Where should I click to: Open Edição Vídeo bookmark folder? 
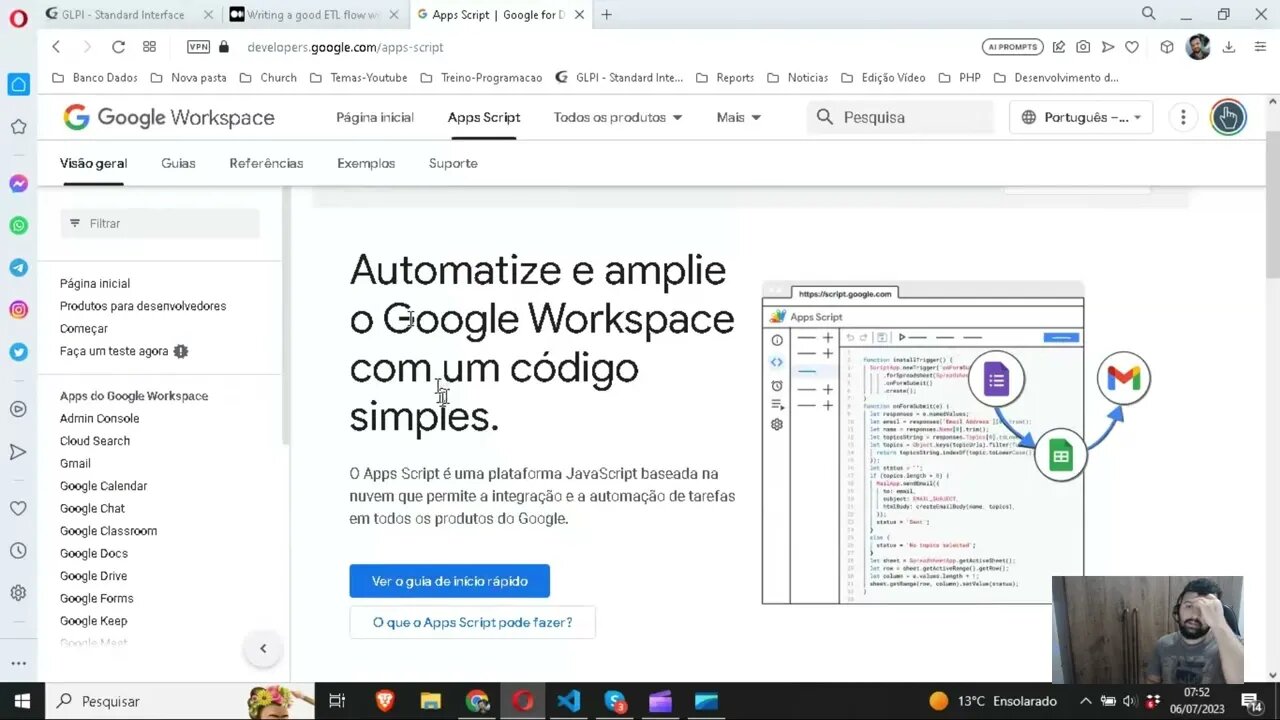click(x=883, y=77)
